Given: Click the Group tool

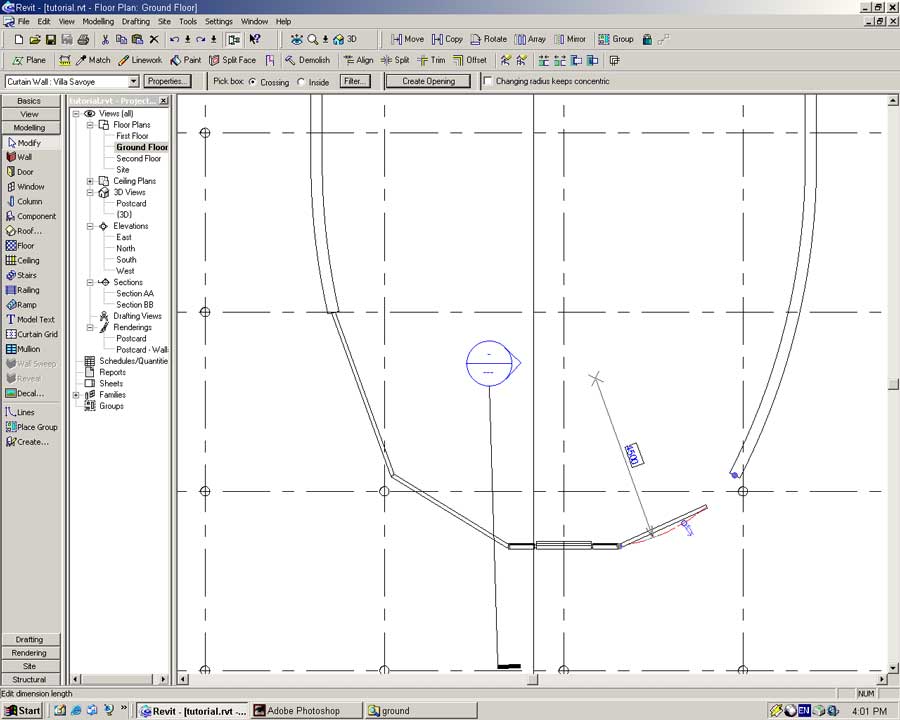Looking at the screenshot, I should tap(615, 40).
